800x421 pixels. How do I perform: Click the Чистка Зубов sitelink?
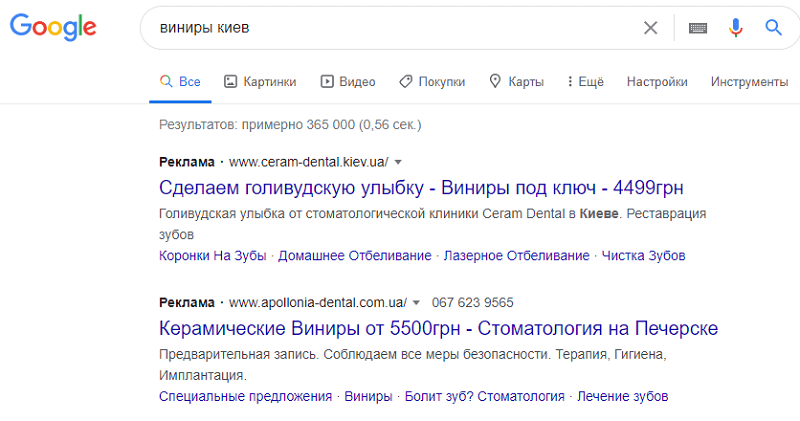644,256
